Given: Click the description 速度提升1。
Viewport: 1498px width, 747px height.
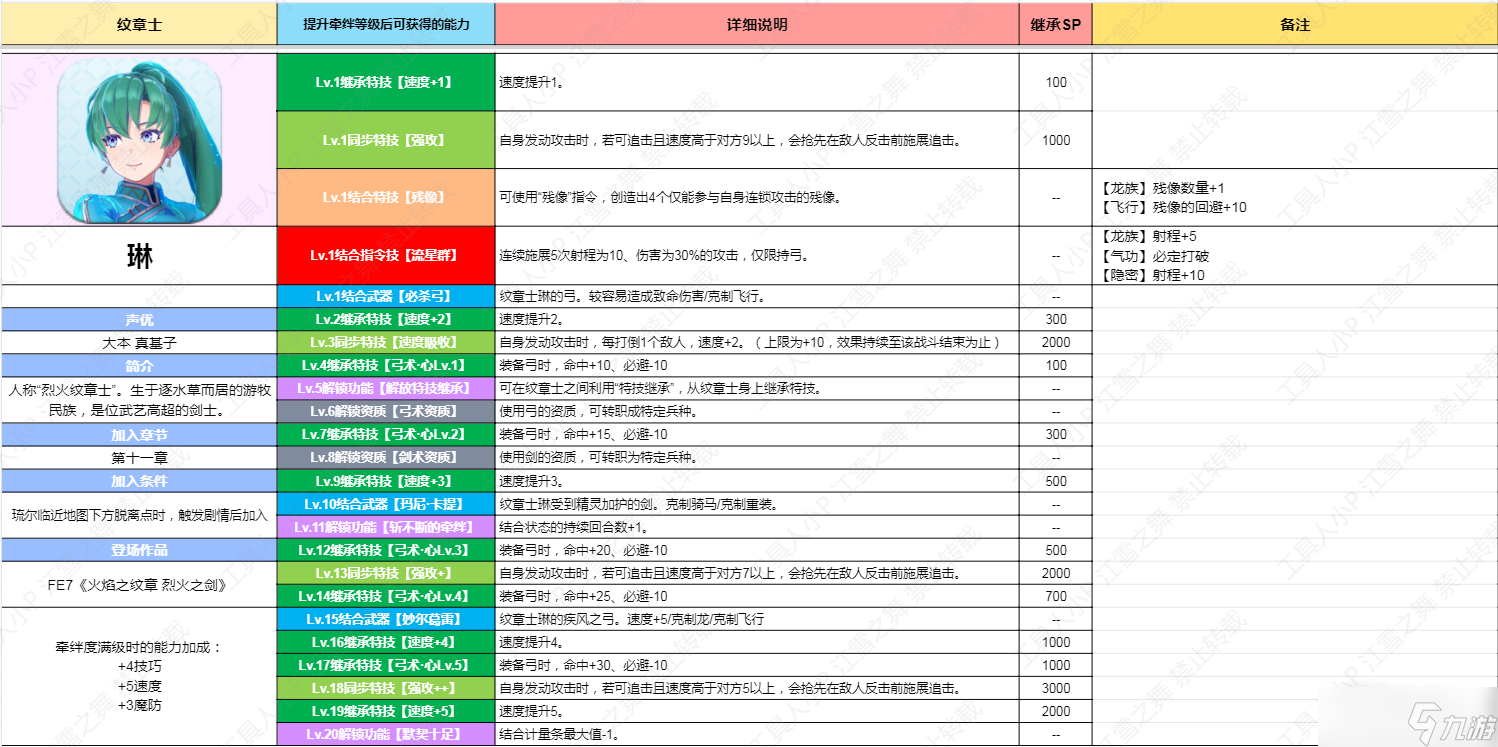Looking at the screenshot, I should (x=531, y=83).
